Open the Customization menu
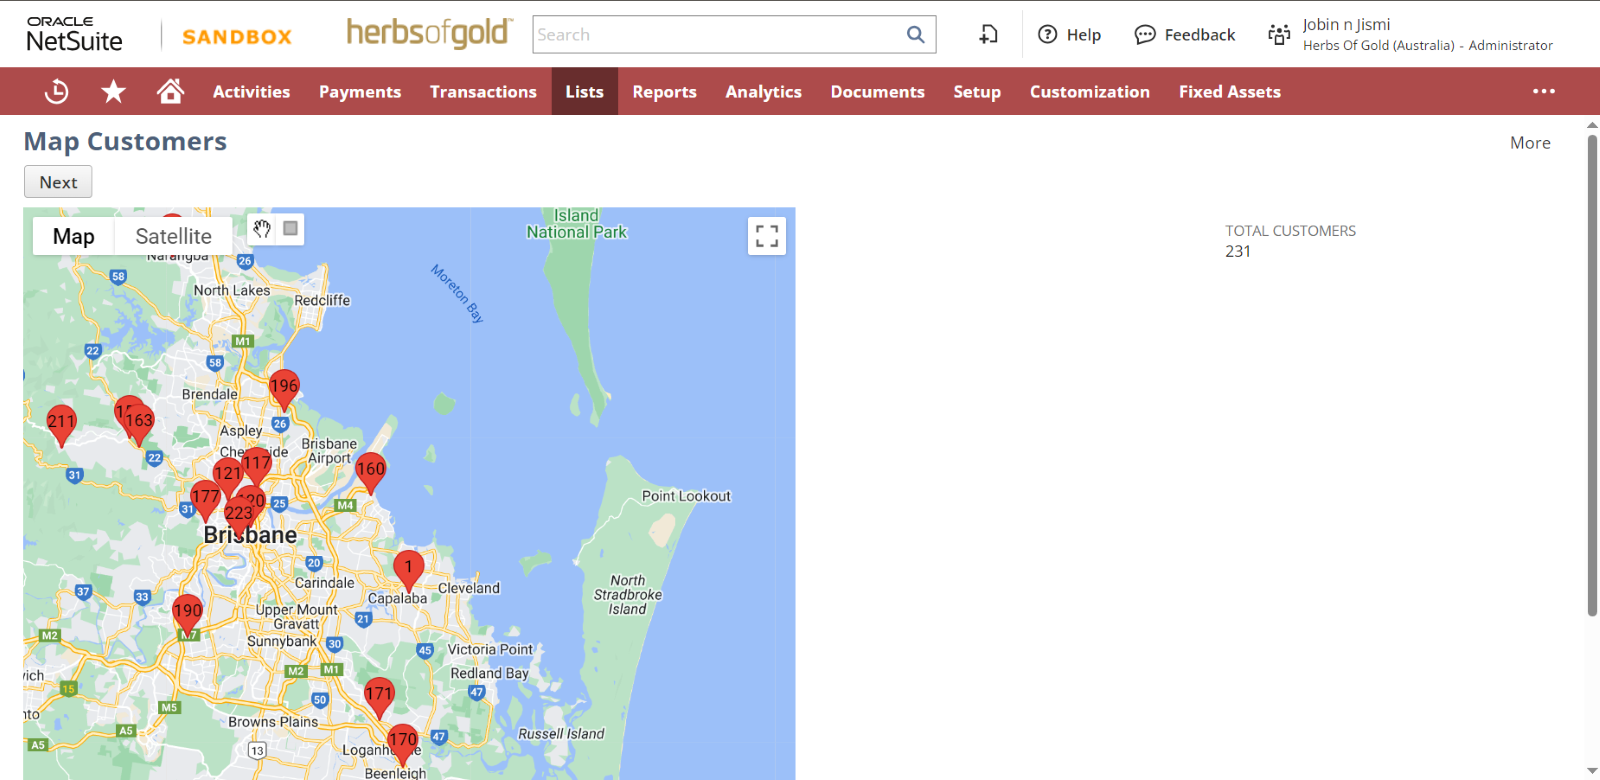 pos(1089,91)
